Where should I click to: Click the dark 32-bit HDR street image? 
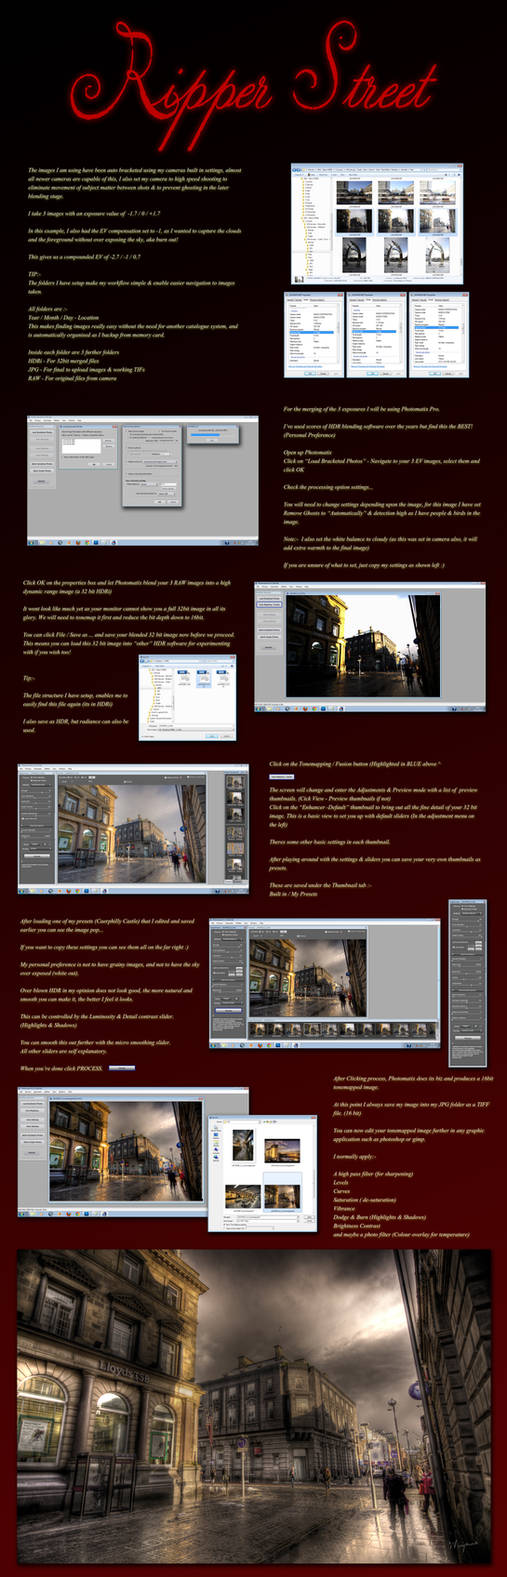click(363, 646)
